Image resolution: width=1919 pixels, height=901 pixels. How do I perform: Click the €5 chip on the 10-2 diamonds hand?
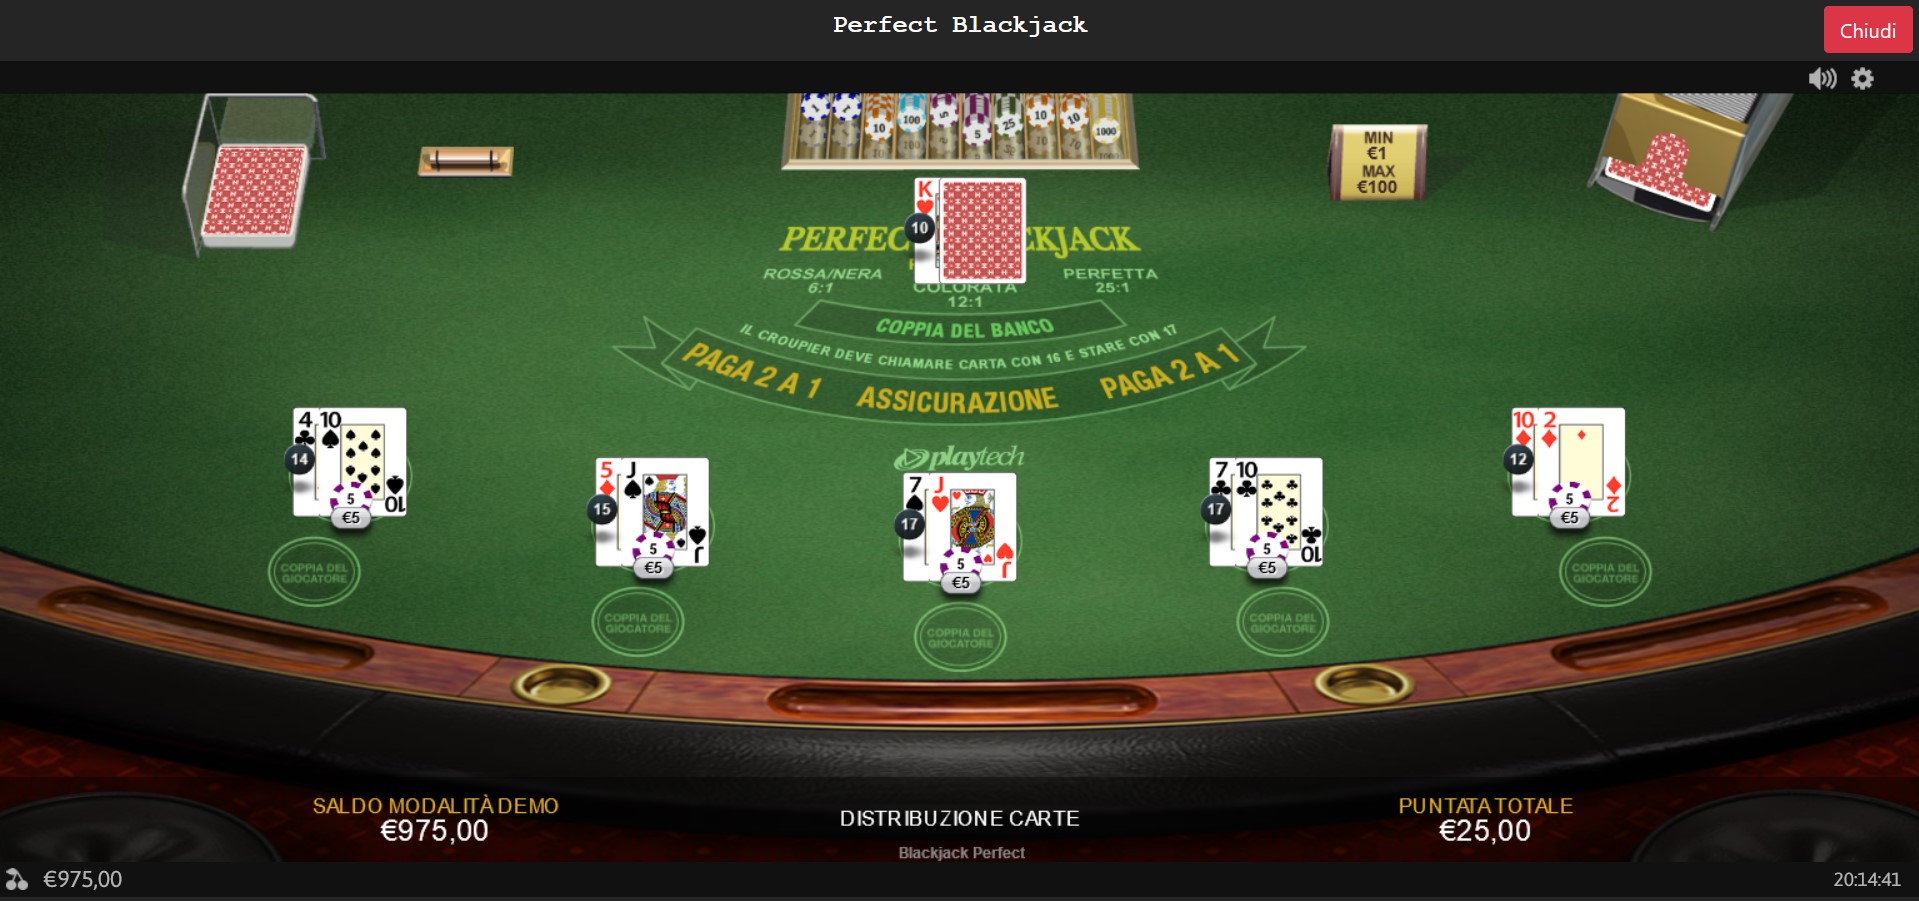1569,508
